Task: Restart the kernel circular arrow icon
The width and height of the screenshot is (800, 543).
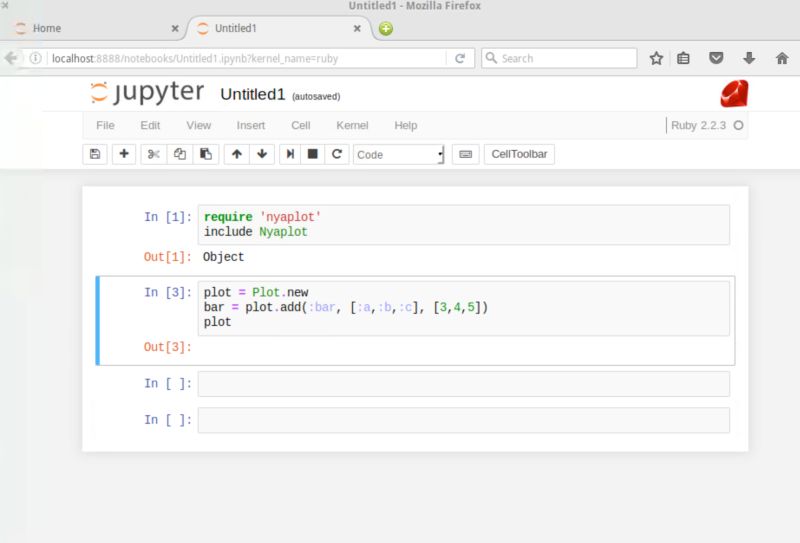Action: pyautogui.click(x=337, y=154)
